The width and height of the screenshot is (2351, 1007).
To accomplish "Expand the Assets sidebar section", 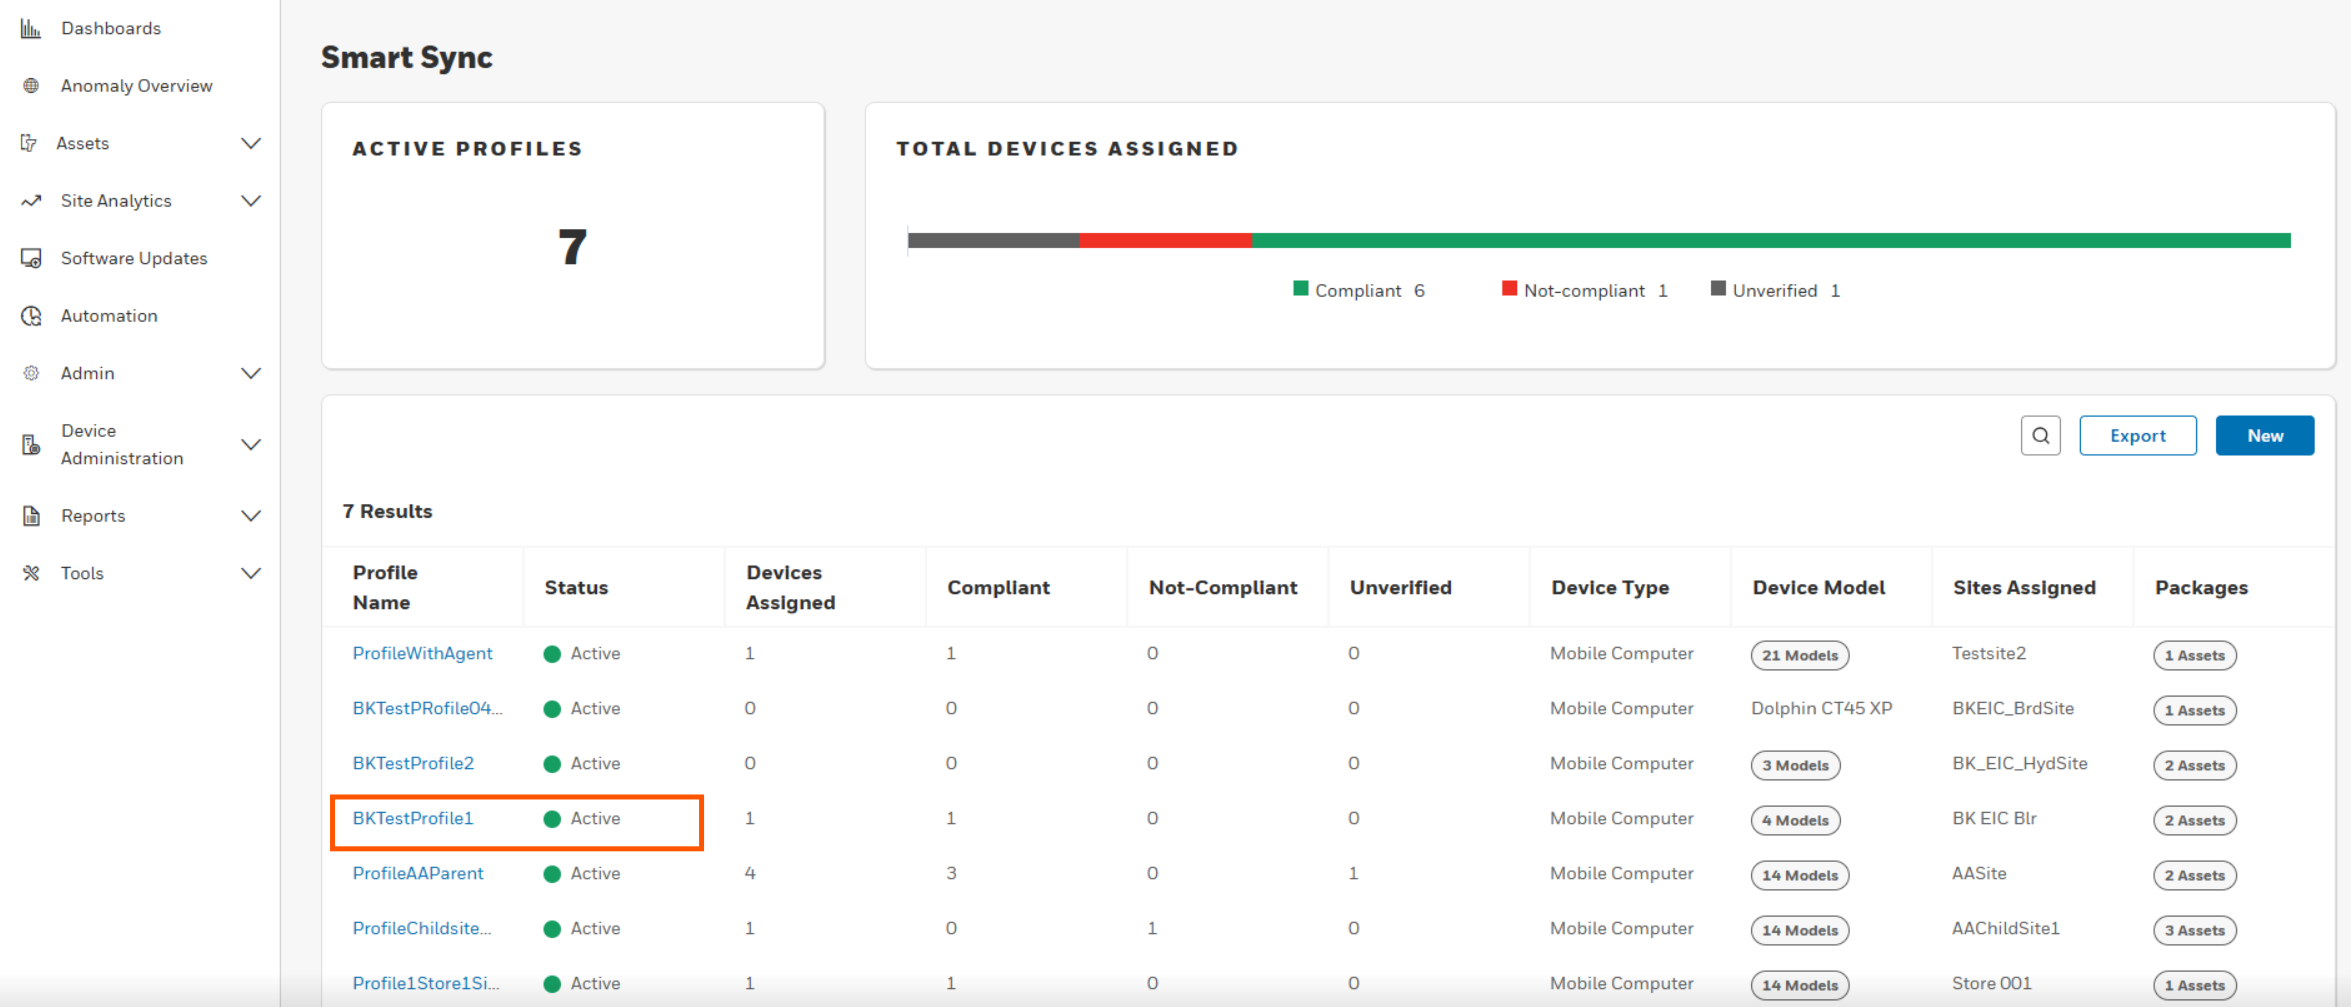I will pyautogui.click(x=252, y=143).
